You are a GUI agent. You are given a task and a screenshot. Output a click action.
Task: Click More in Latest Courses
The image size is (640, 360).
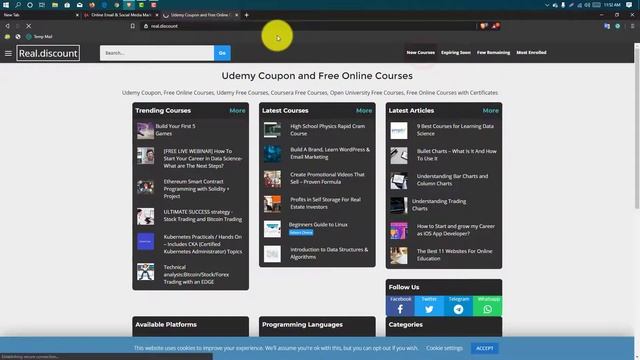pyautogui.click(x=364, y=111)
